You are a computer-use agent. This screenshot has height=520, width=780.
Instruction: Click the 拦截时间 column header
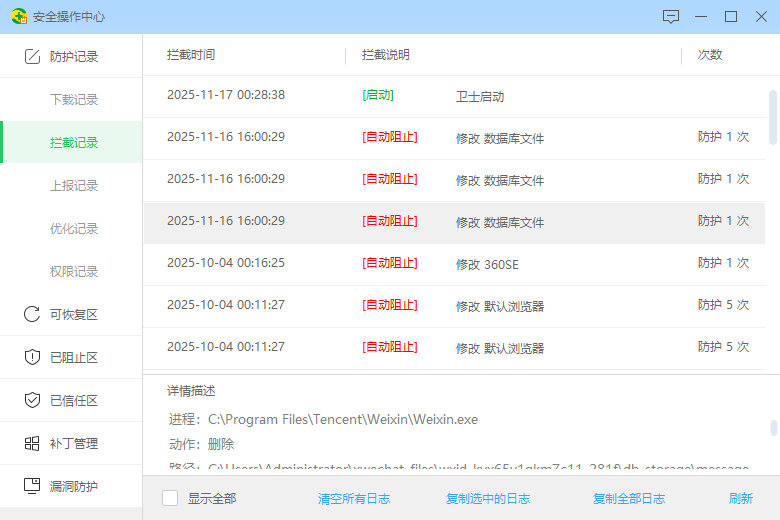[191, 55]
